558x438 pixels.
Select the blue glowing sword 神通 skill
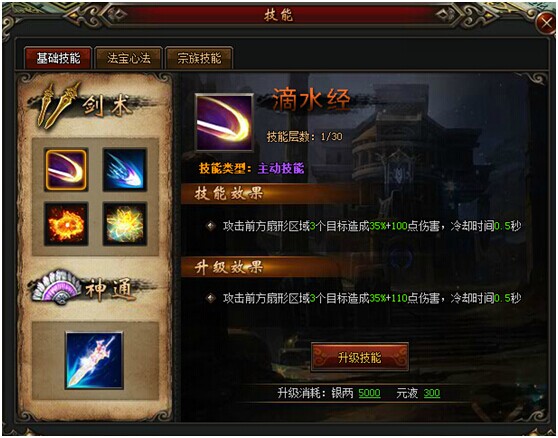coord(94,360)
